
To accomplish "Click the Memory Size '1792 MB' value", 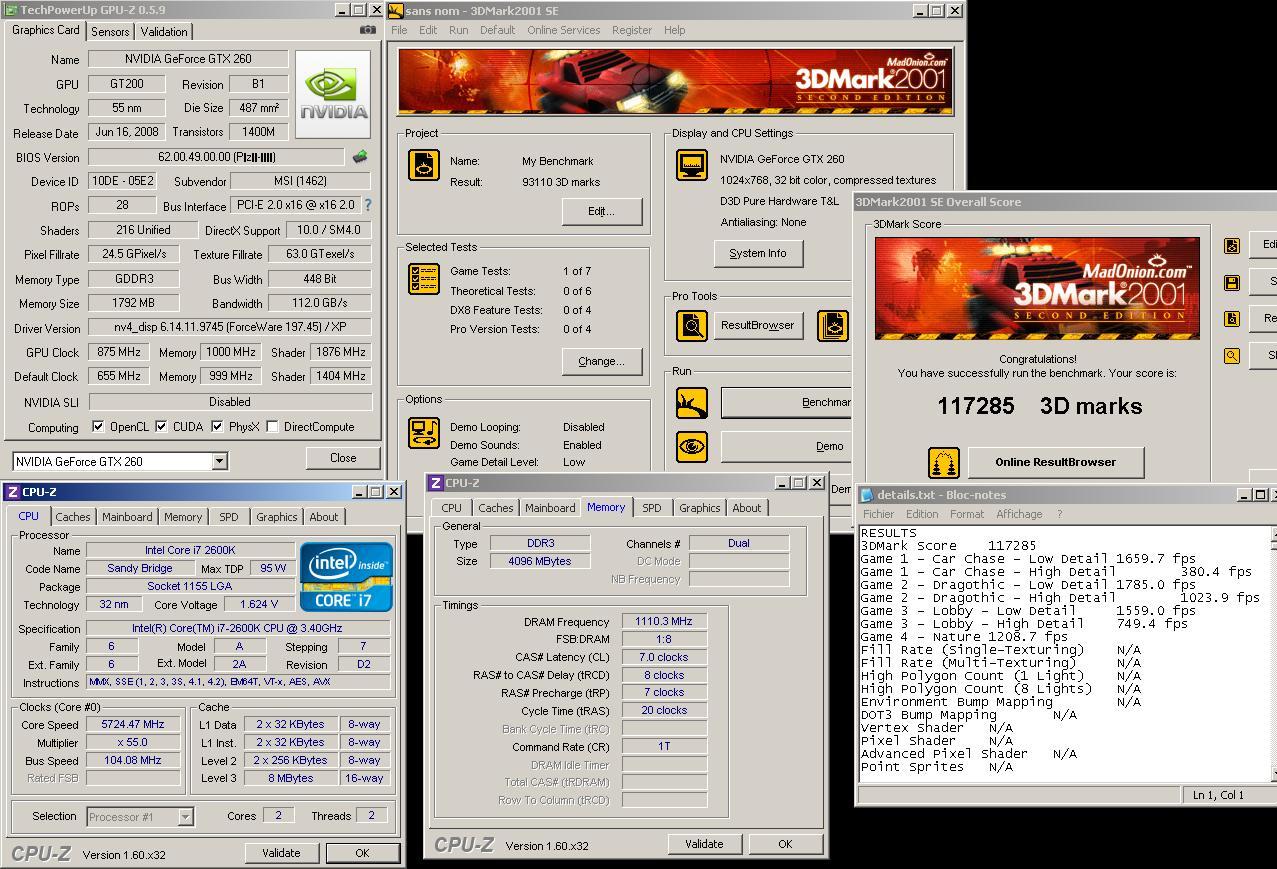I will tap(135, 303).
